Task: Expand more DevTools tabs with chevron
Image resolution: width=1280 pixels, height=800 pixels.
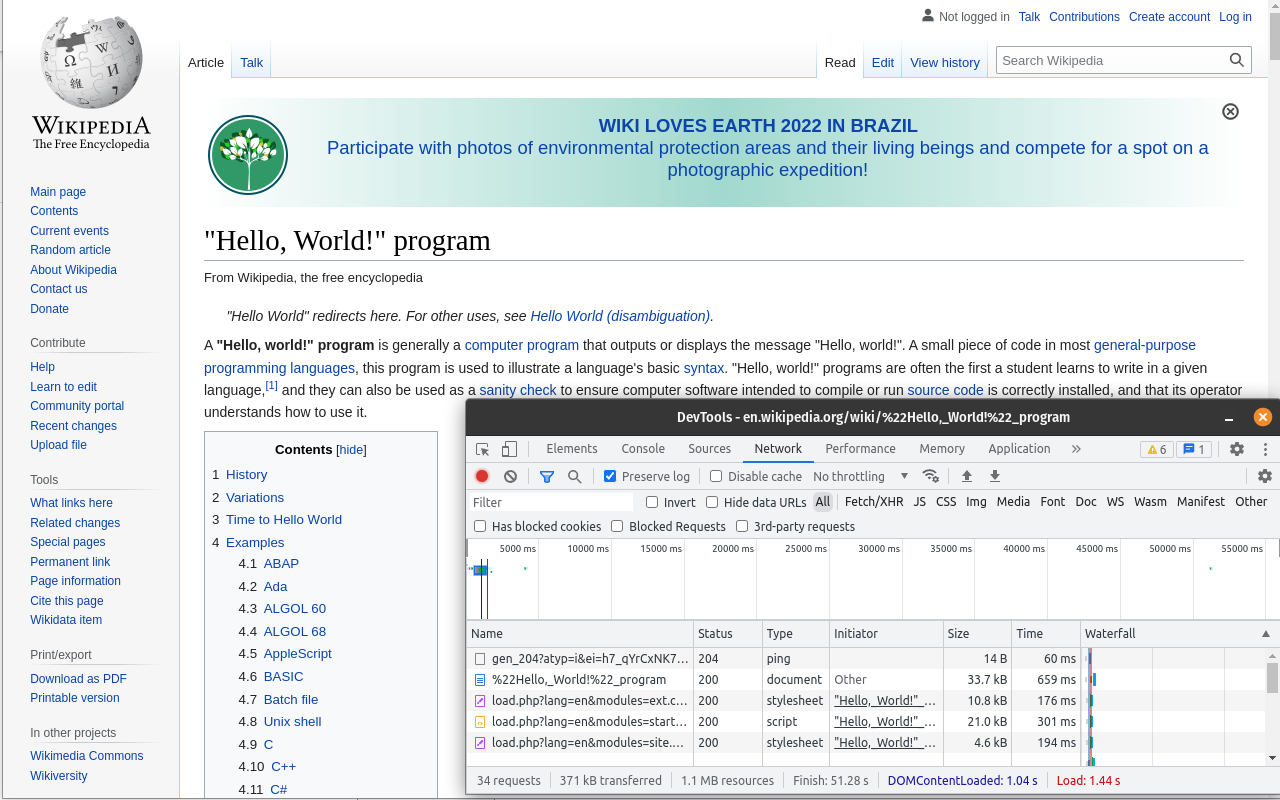Action: point(1076,449)
